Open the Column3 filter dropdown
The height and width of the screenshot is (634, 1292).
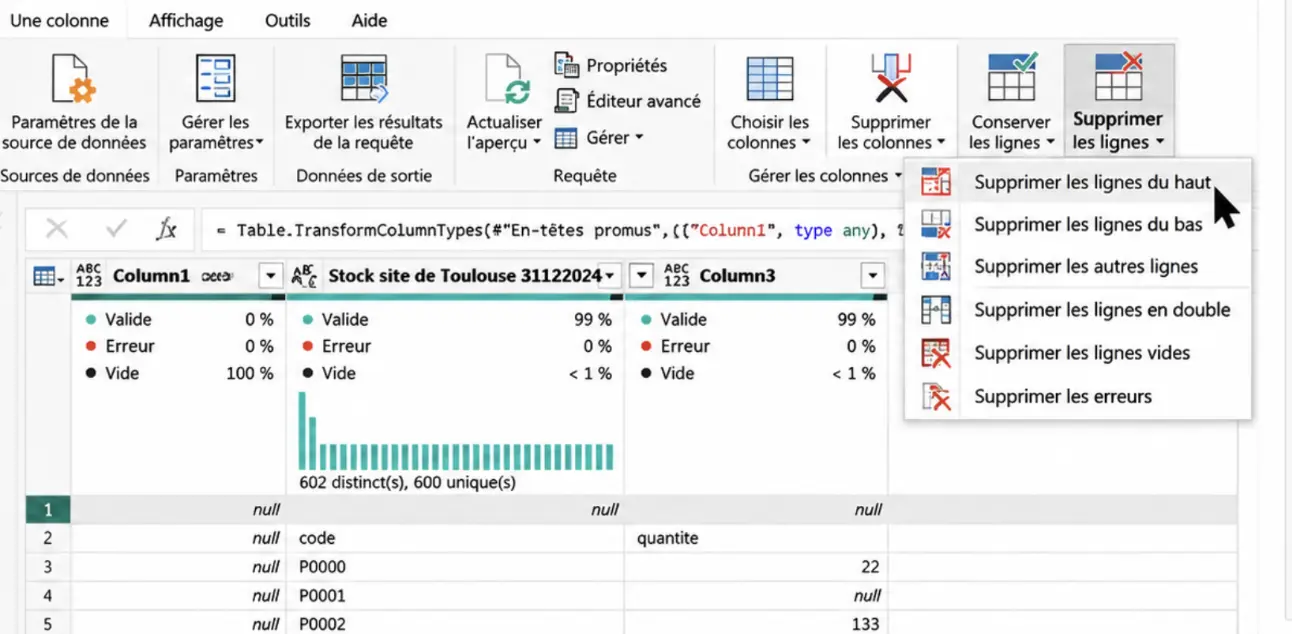873,276
